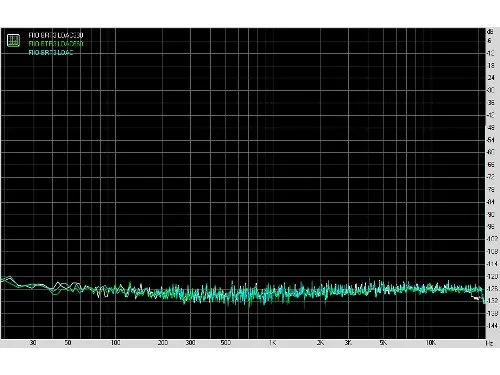Screen dimensions: 500x375
Task: Select the green FiiO BTR3 LDAC 660 legend entry
Action: tap(56, 44)
